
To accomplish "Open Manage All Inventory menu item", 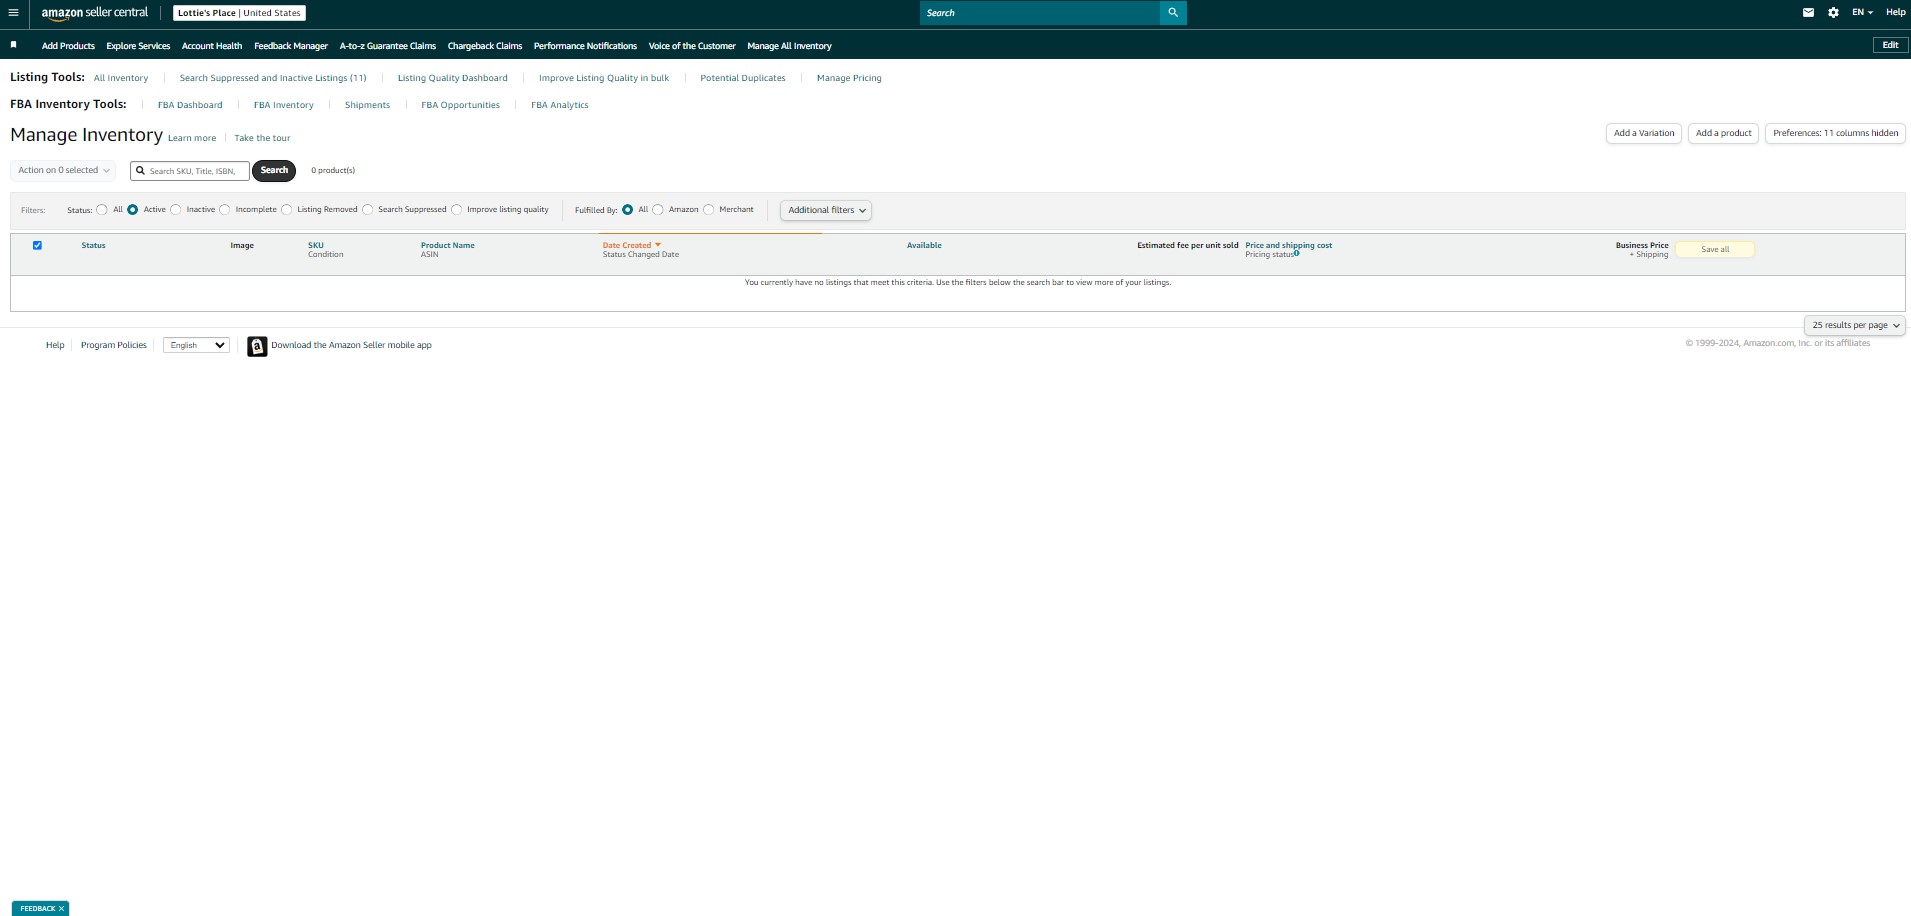I will click(789, 46).
